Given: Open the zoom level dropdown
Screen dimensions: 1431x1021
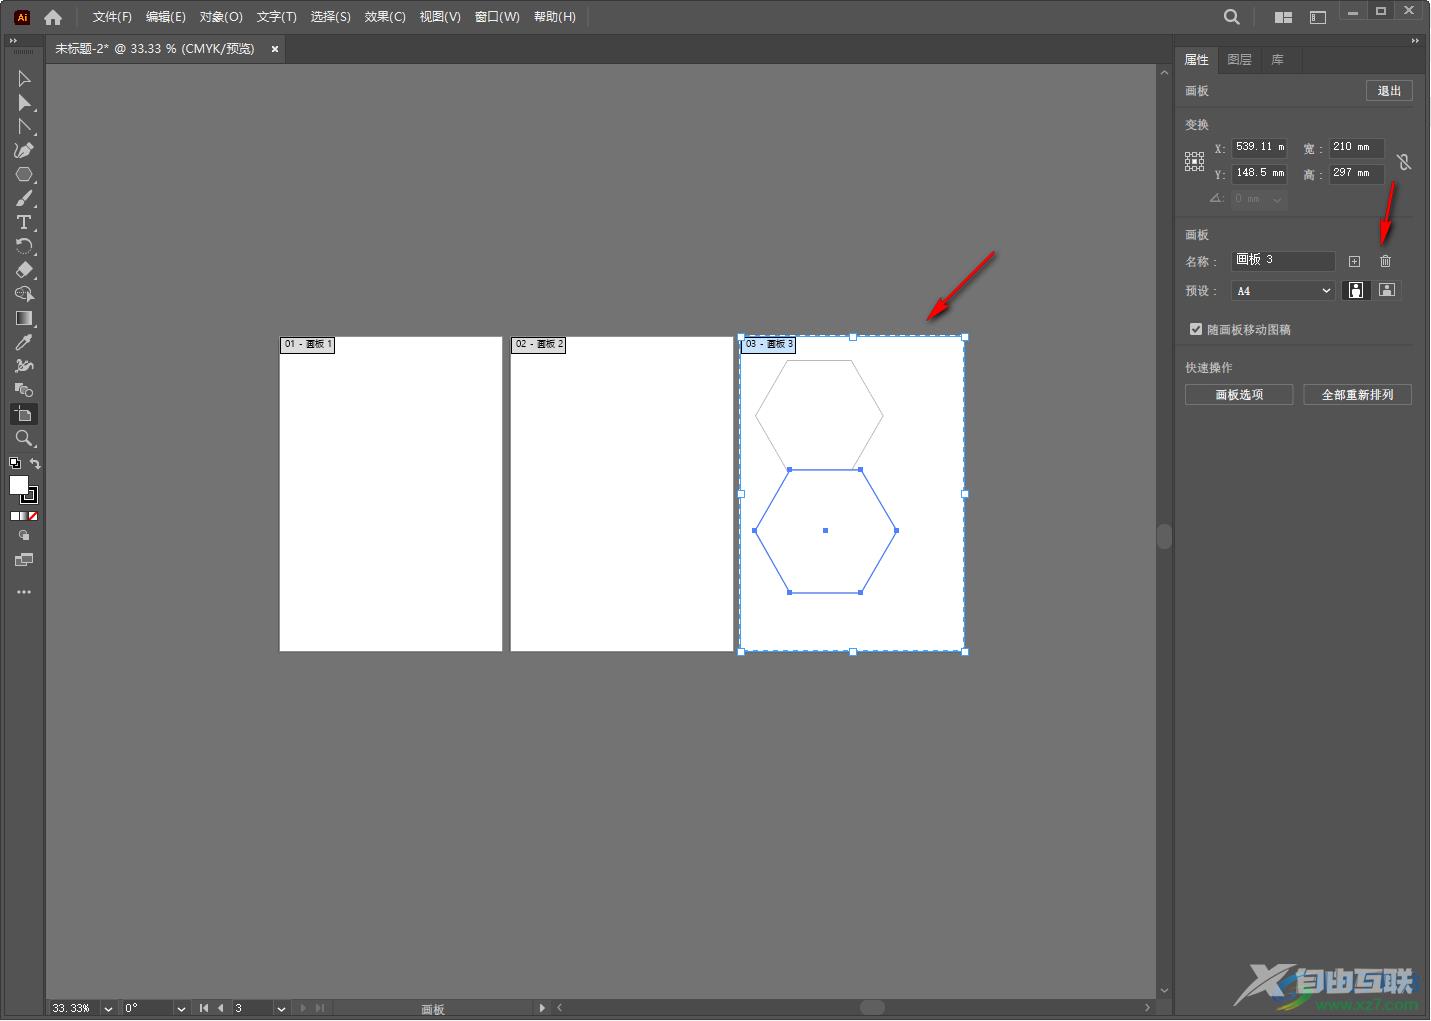Looking at the screenshot, I should point(108,1008).
